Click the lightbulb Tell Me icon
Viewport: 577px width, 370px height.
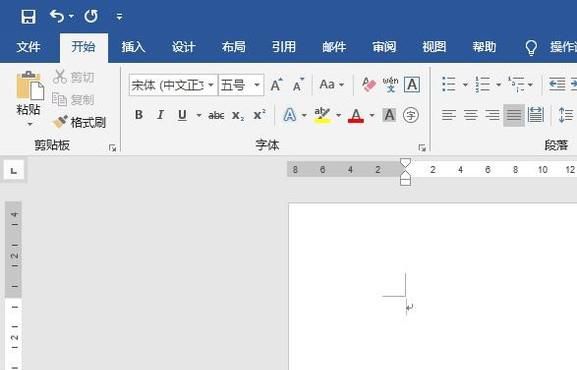[531, 47]
